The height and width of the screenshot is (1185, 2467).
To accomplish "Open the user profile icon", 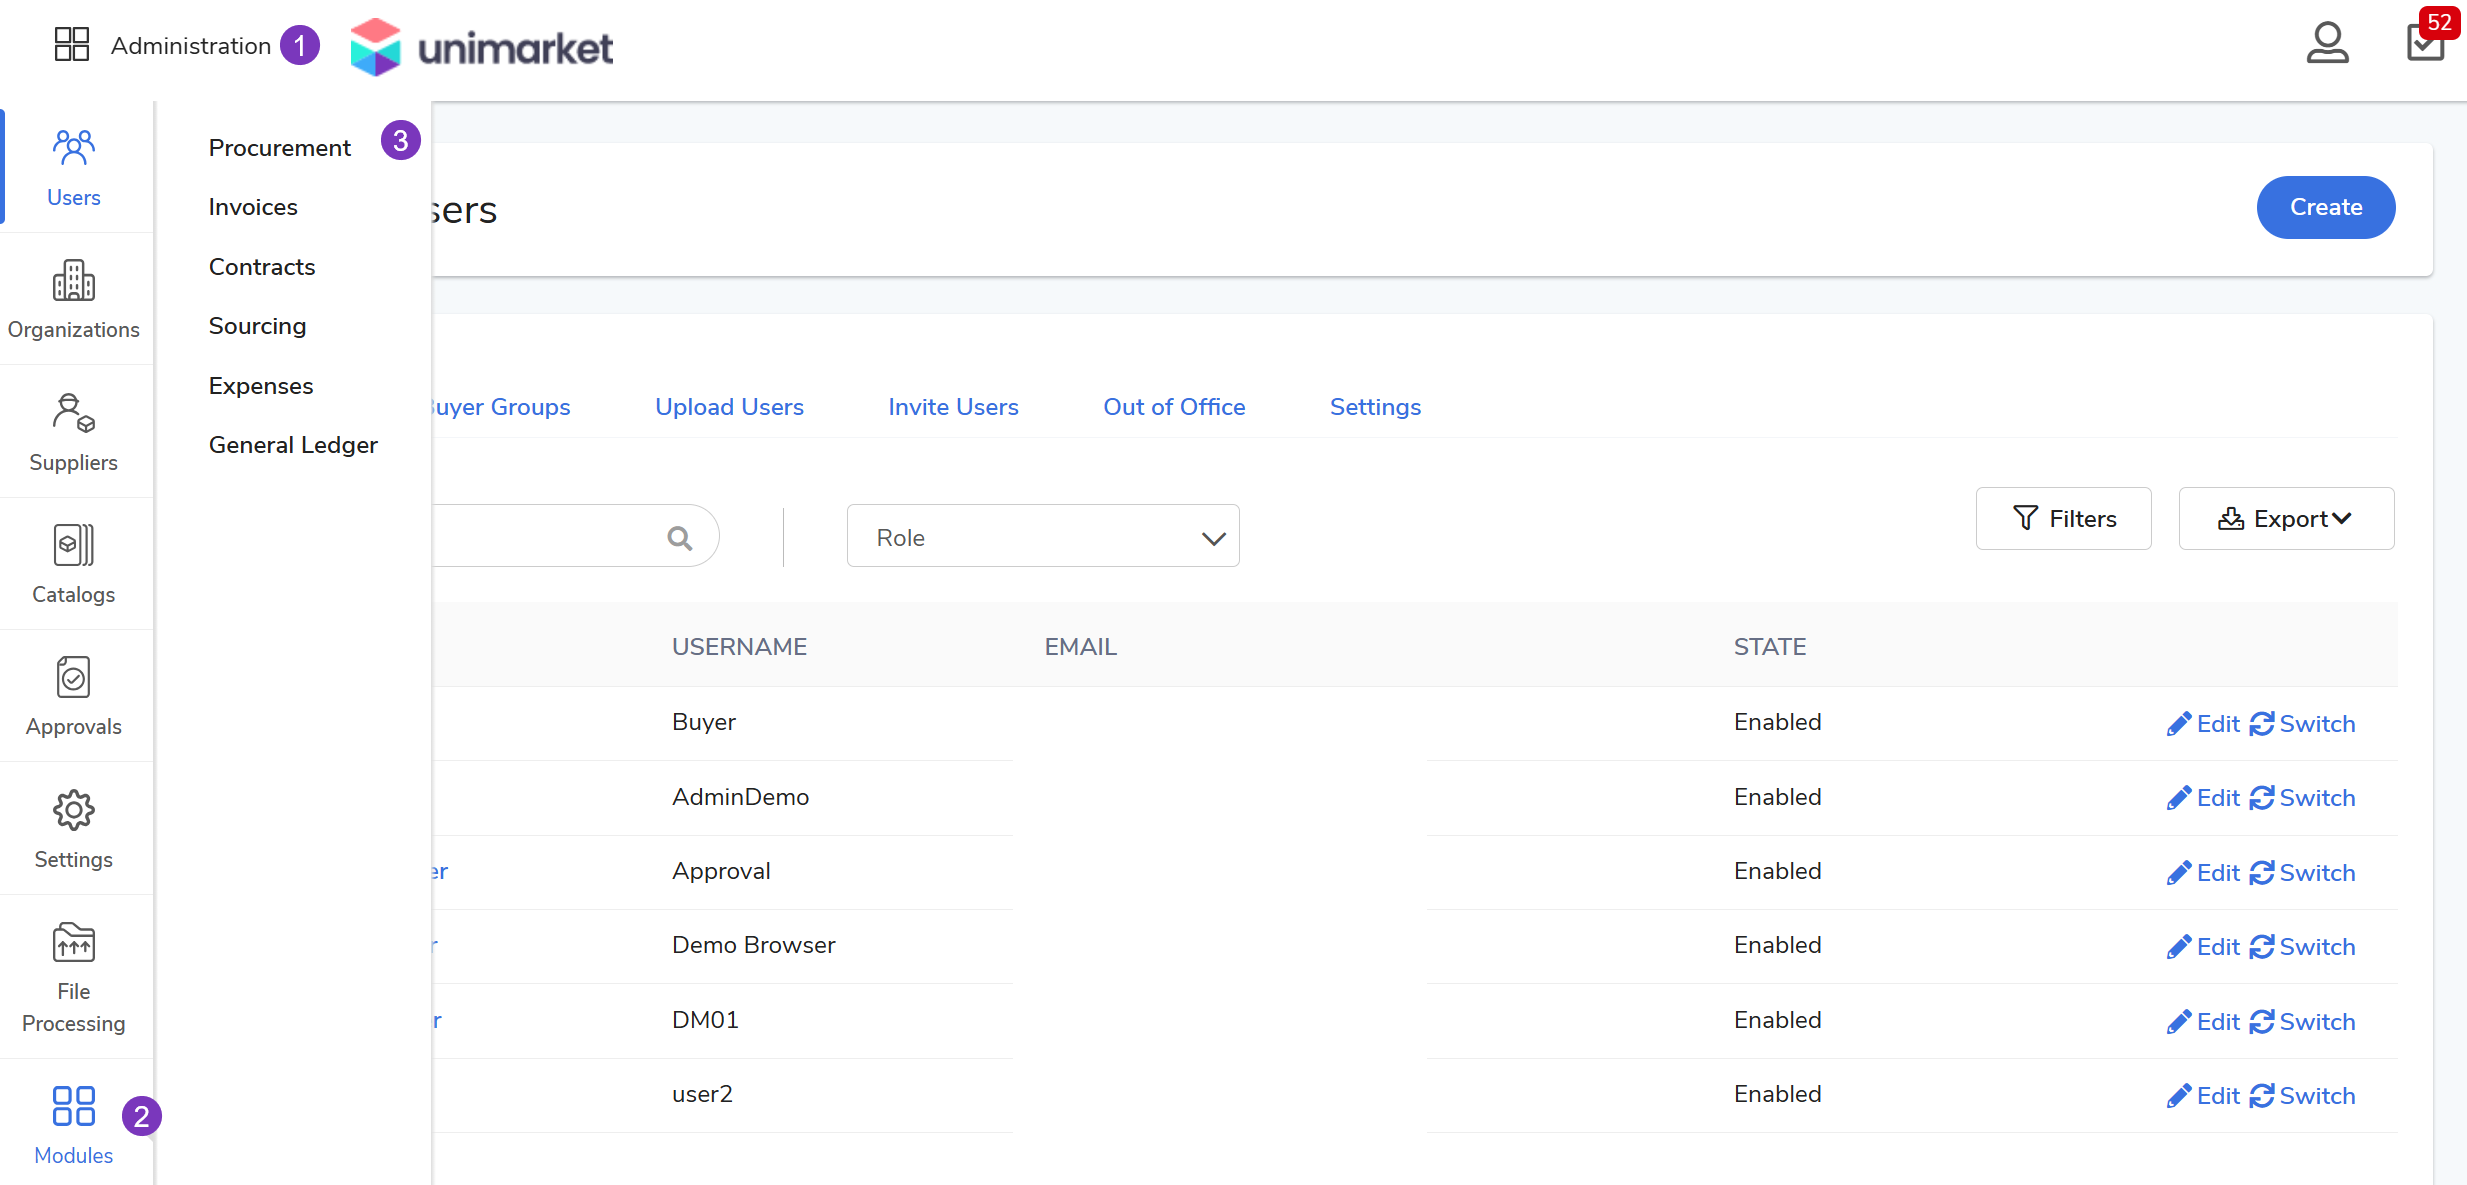I will (2327, 44).
